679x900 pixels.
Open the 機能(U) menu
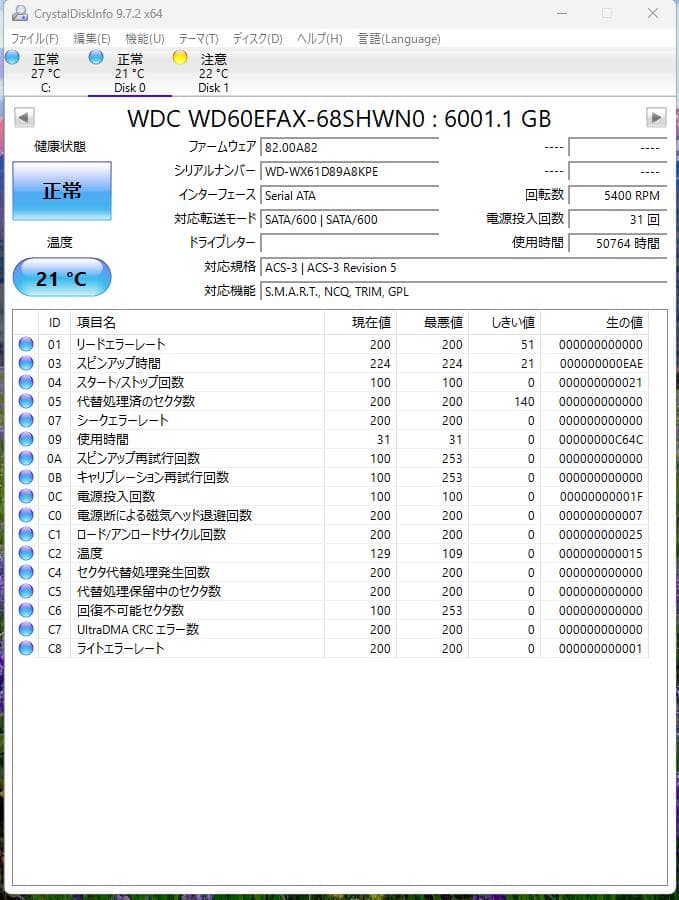point(145,38)
